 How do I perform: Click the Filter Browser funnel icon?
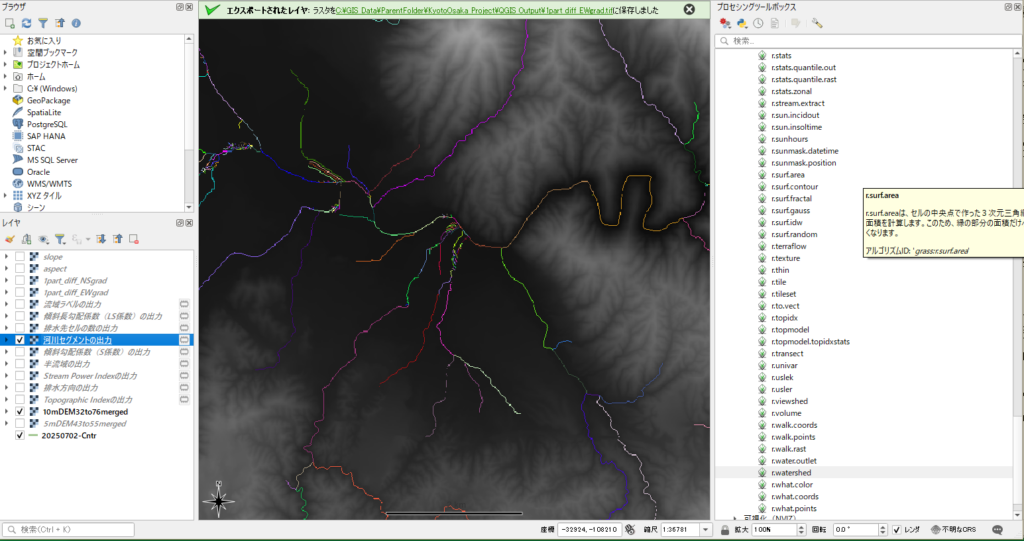(43, 22)
